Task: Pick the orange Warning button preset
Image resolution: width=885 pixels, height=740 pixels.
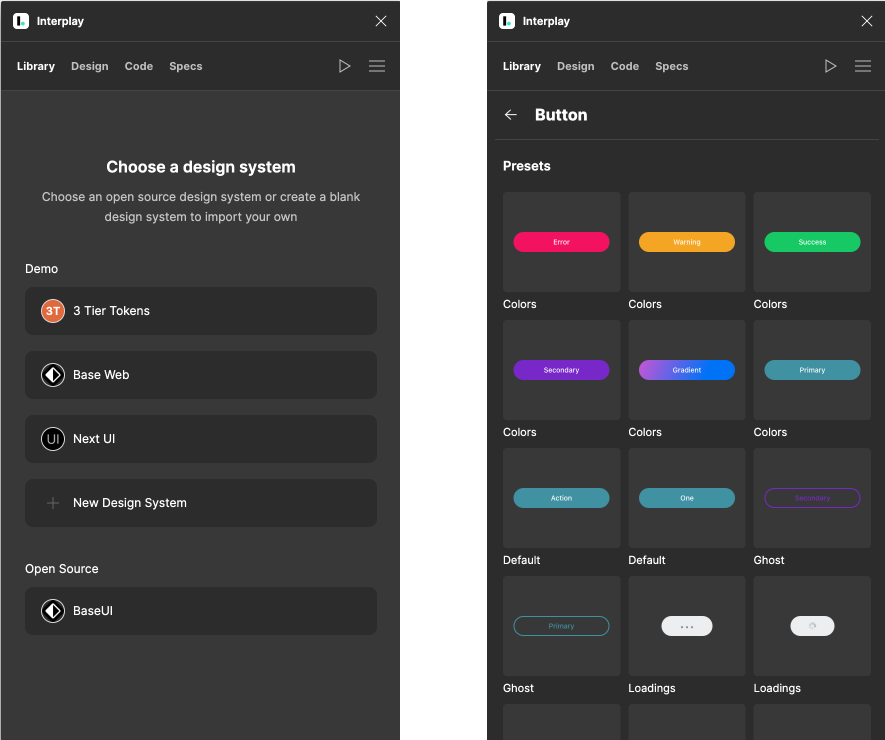Action: coord(687,242)
